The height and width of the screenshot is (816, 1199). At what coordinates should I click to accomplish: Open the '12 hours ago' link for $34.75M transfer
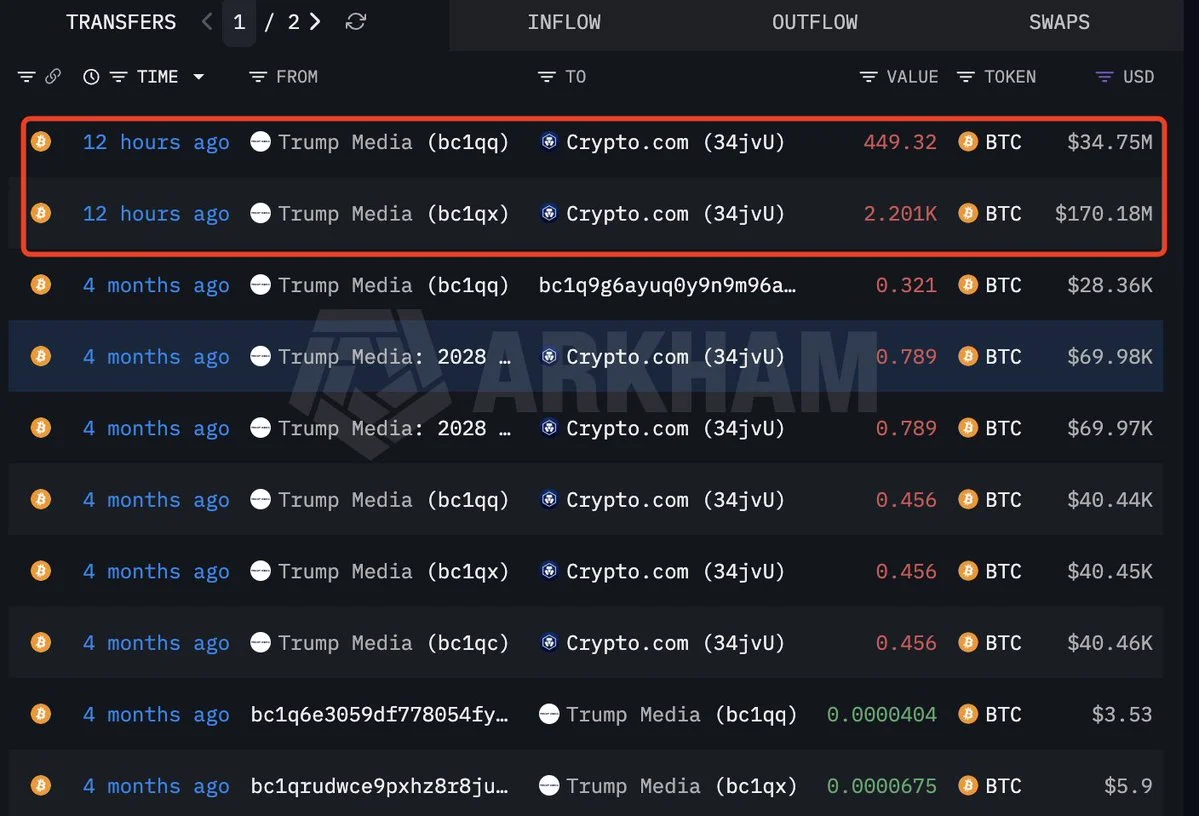(x=156, y=142)
